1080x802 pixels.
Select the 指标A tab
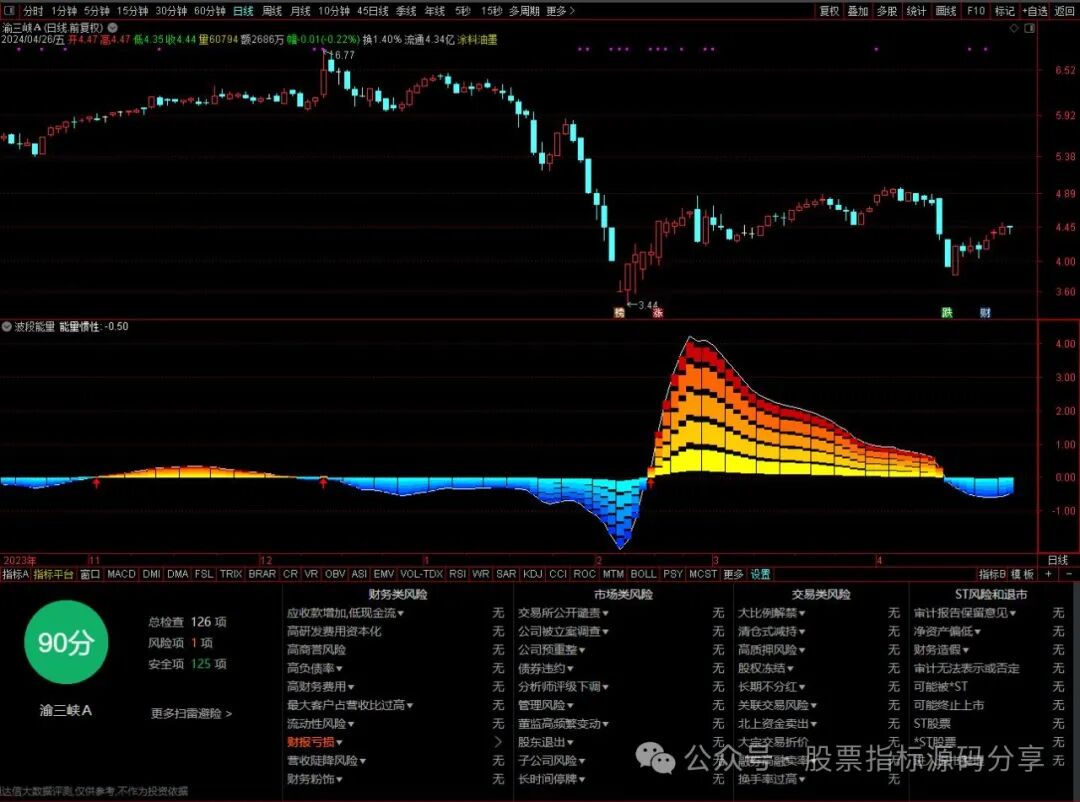[x=15, y=574]
